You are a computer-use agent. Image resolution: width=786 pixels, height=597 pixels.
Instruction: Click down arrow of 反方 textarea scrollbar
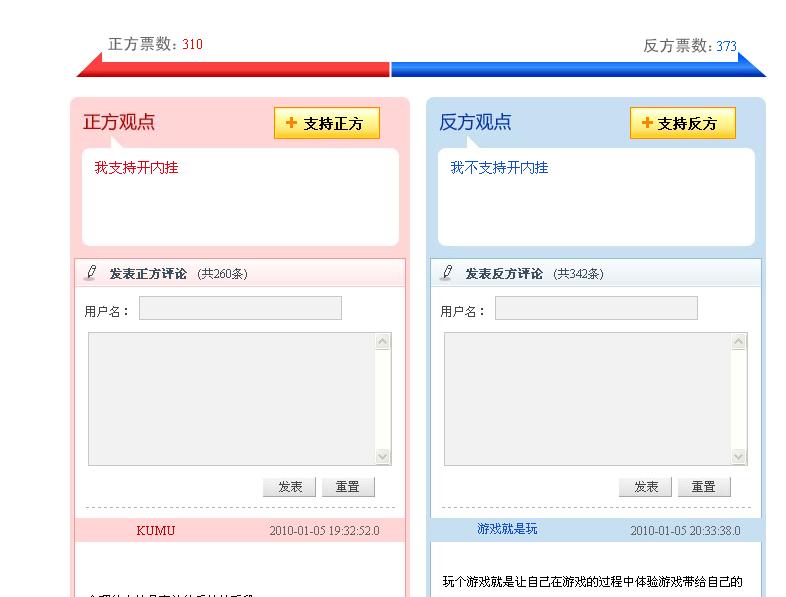point(738,456)
